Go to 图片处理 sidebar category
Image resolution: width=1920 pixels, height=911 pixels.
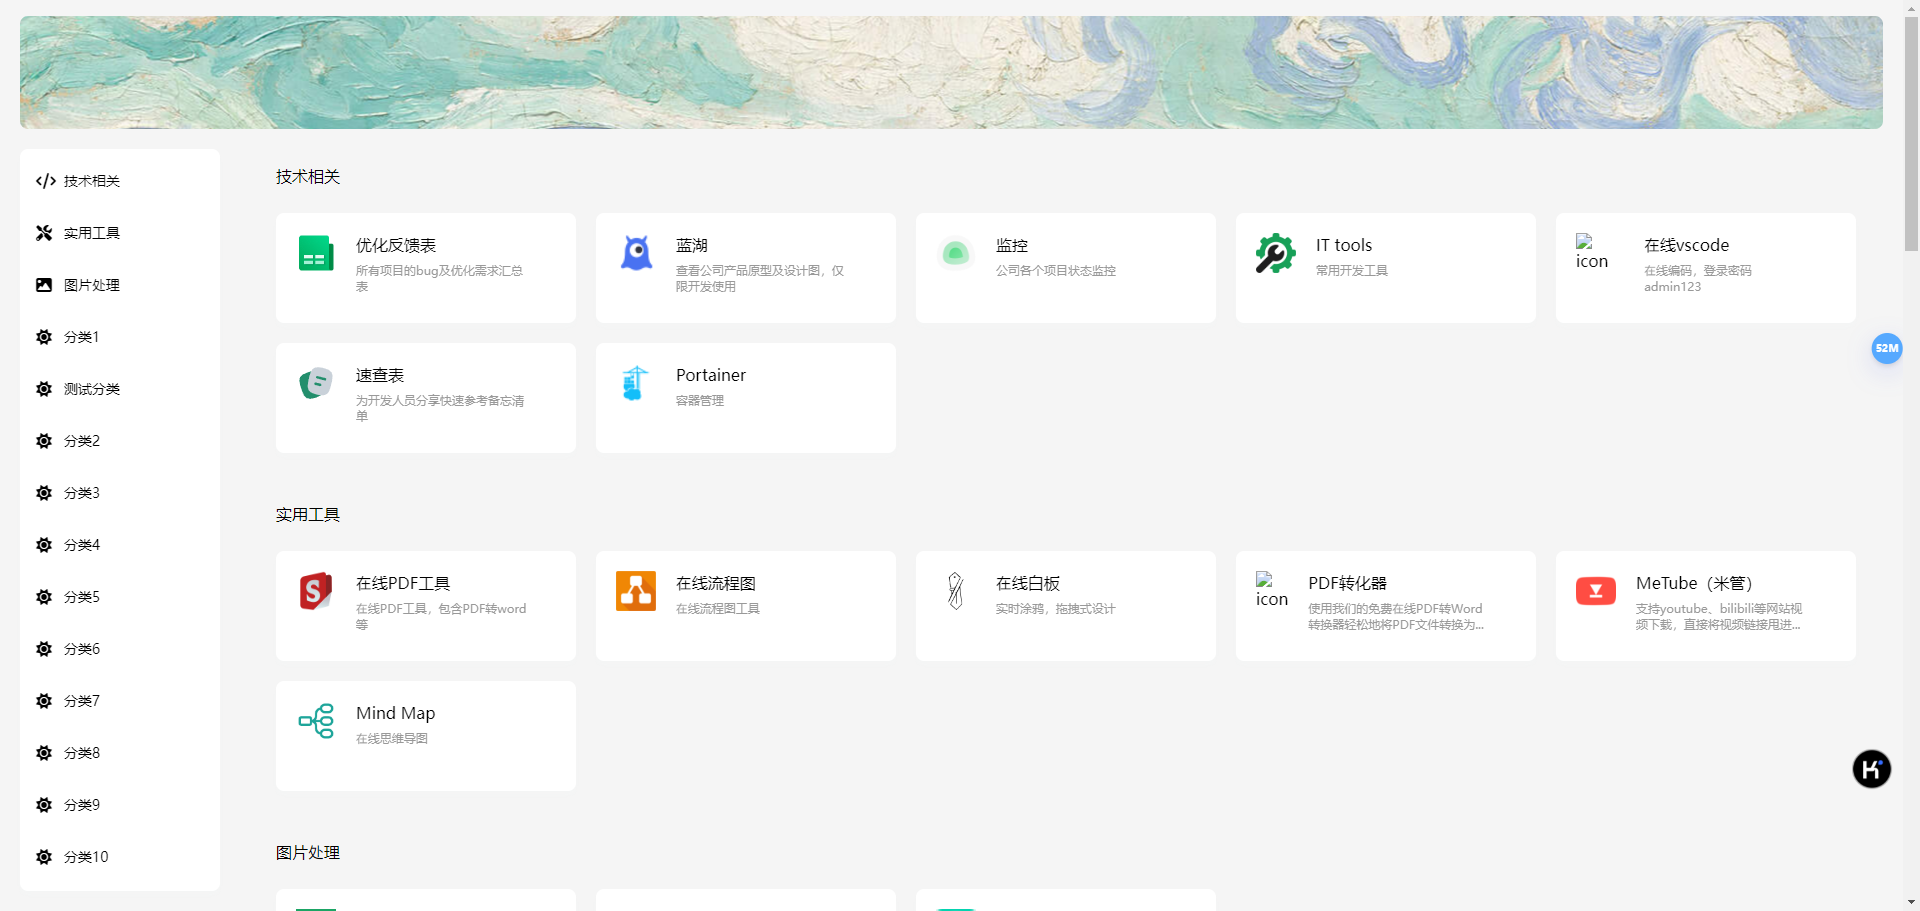(91, 285)
